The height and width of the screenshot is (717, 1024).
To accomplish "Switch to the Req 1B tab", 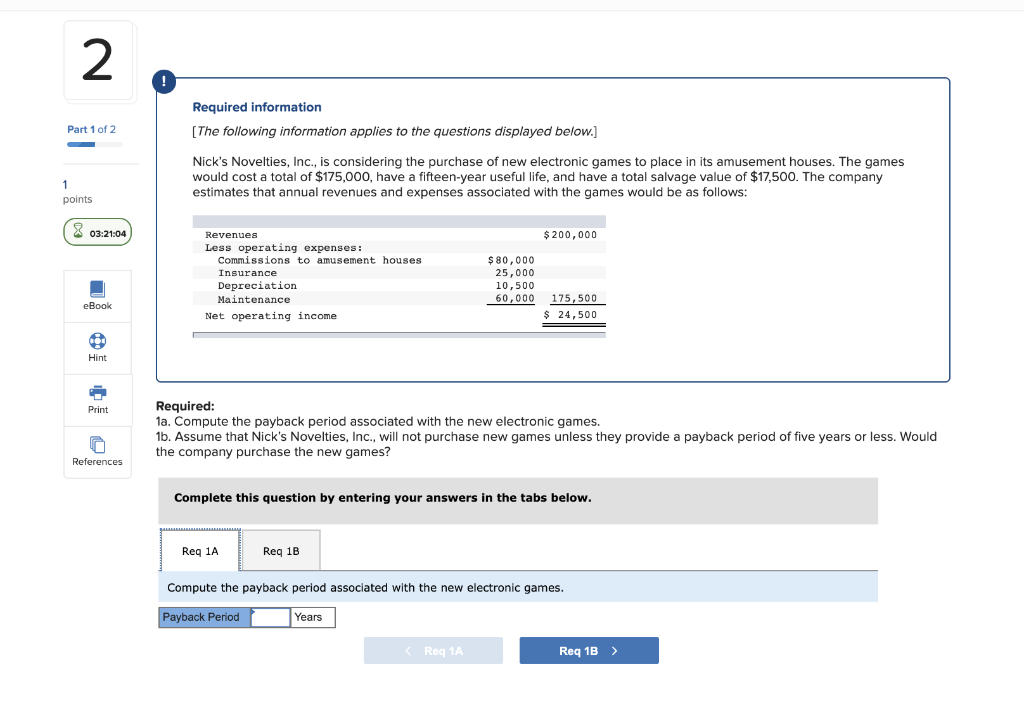I will pyautogui.click(x=281, y=551).
